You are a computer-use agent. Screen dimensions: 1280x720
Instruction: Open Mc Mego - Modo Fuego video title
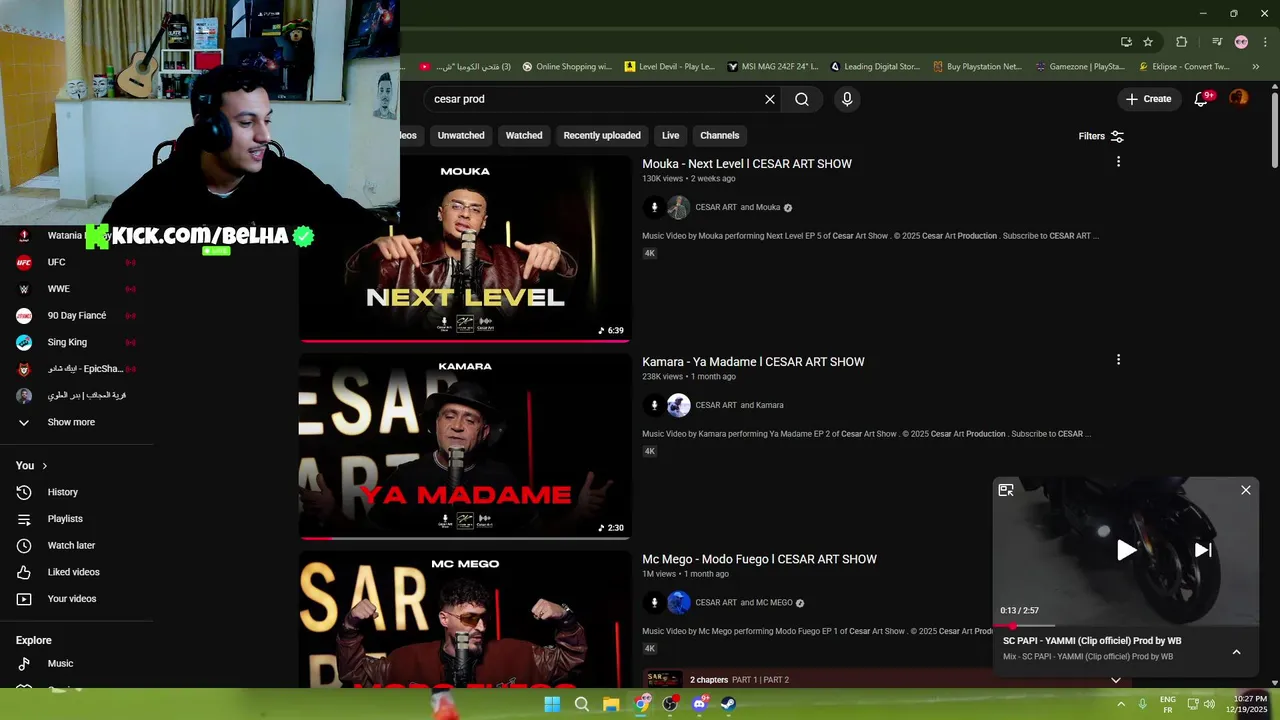pyautogui.click(x=759, y=559)
